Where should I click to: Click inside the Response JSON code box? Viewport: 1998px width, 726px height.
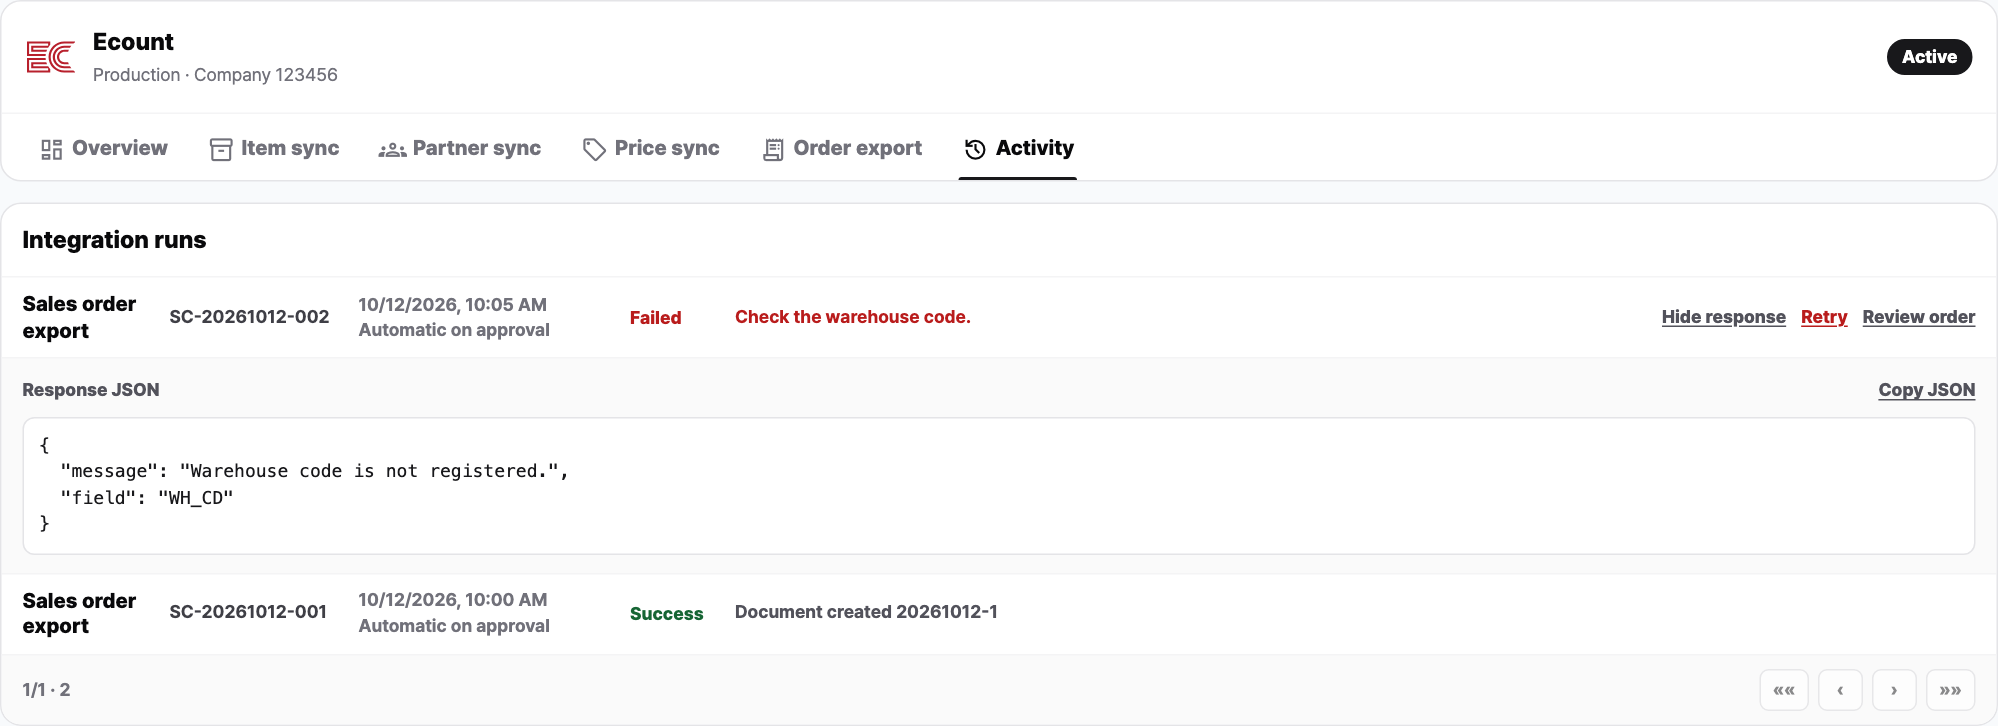998,486
